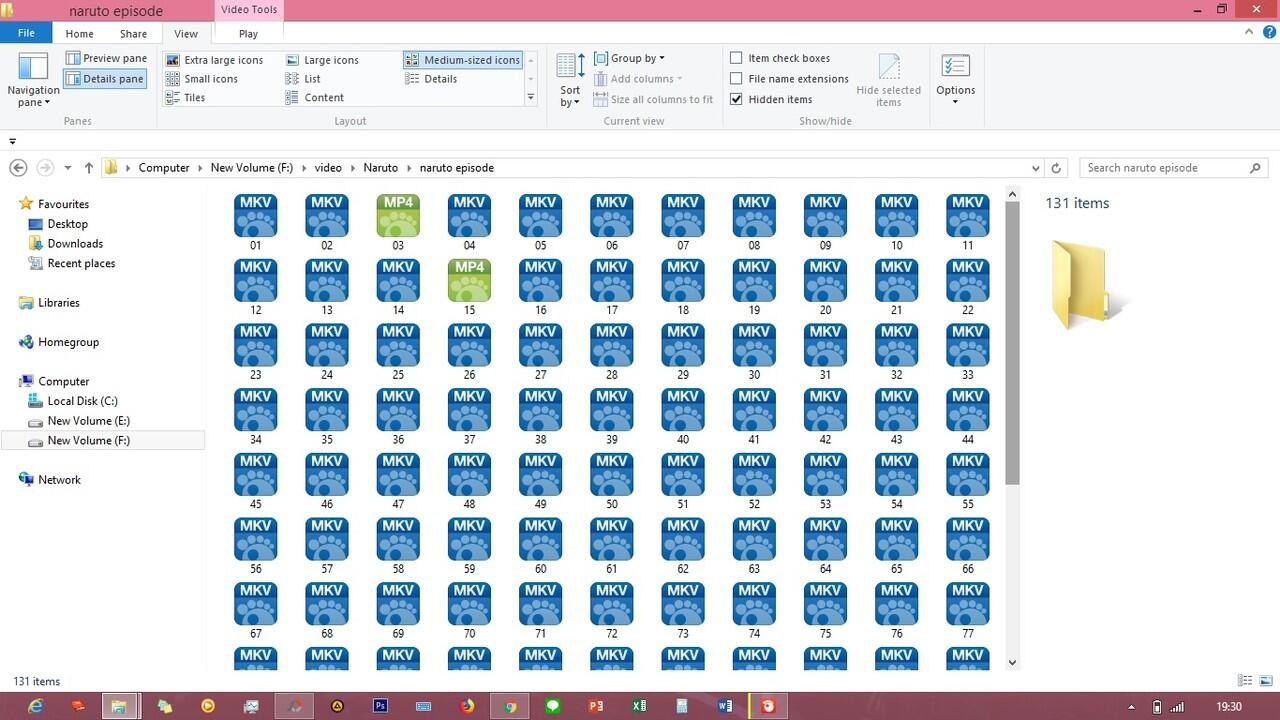
Task: Click the Video Tools contextual tab
Action: 249,10
